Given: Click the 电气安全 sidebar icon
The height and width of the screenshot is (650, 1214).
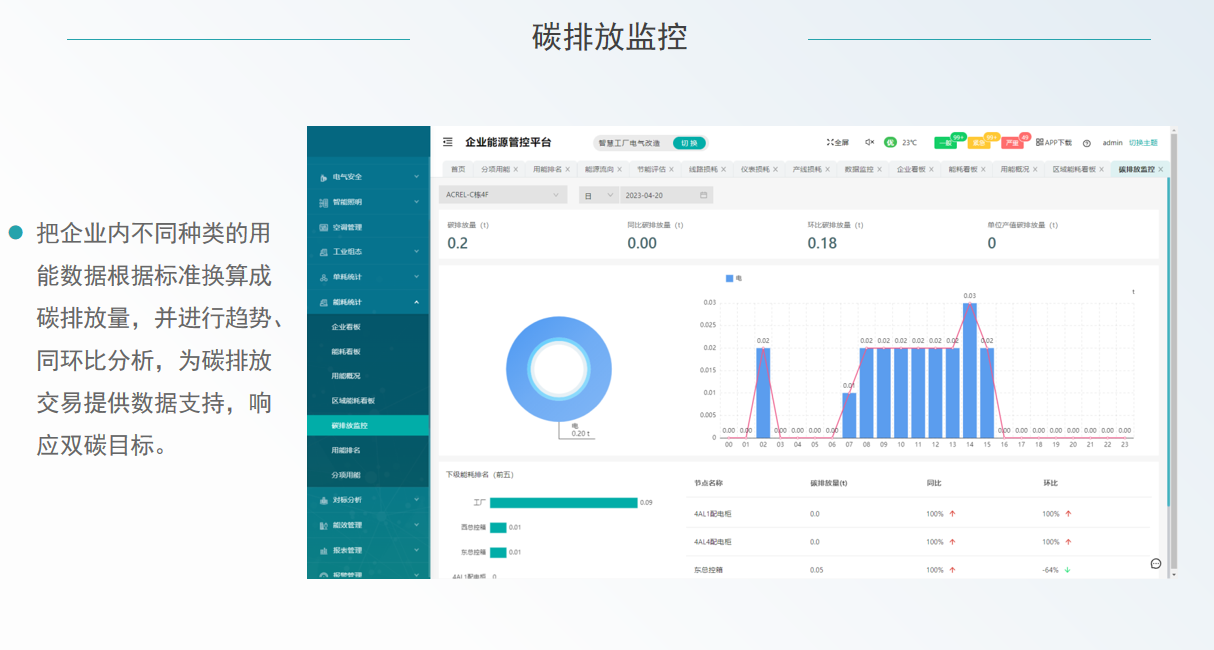Looking at the screenshot, I should 323,177.
